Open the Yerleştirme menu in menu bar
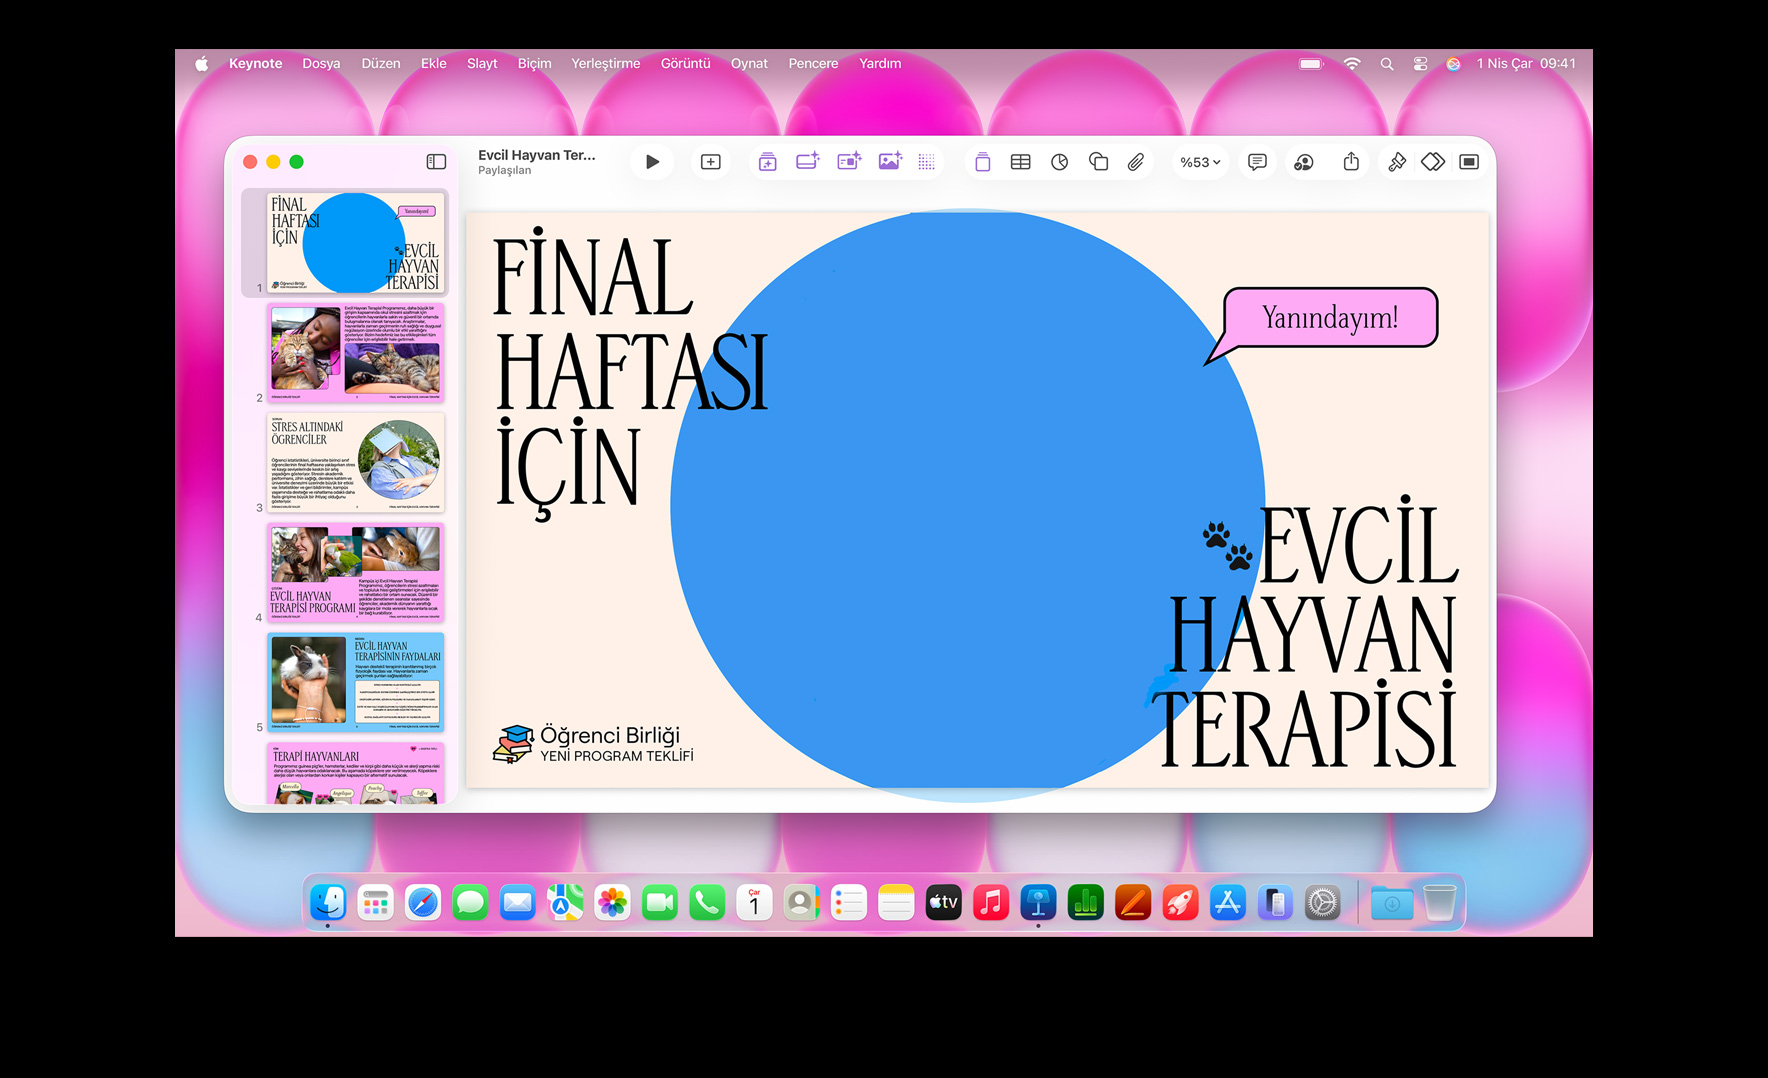 605,63
